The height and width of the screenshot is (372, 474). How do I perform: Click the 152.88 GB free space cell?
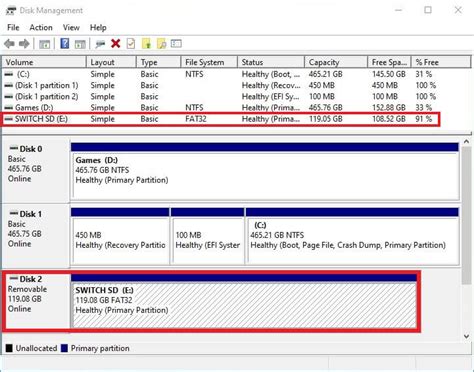[389, 107]
